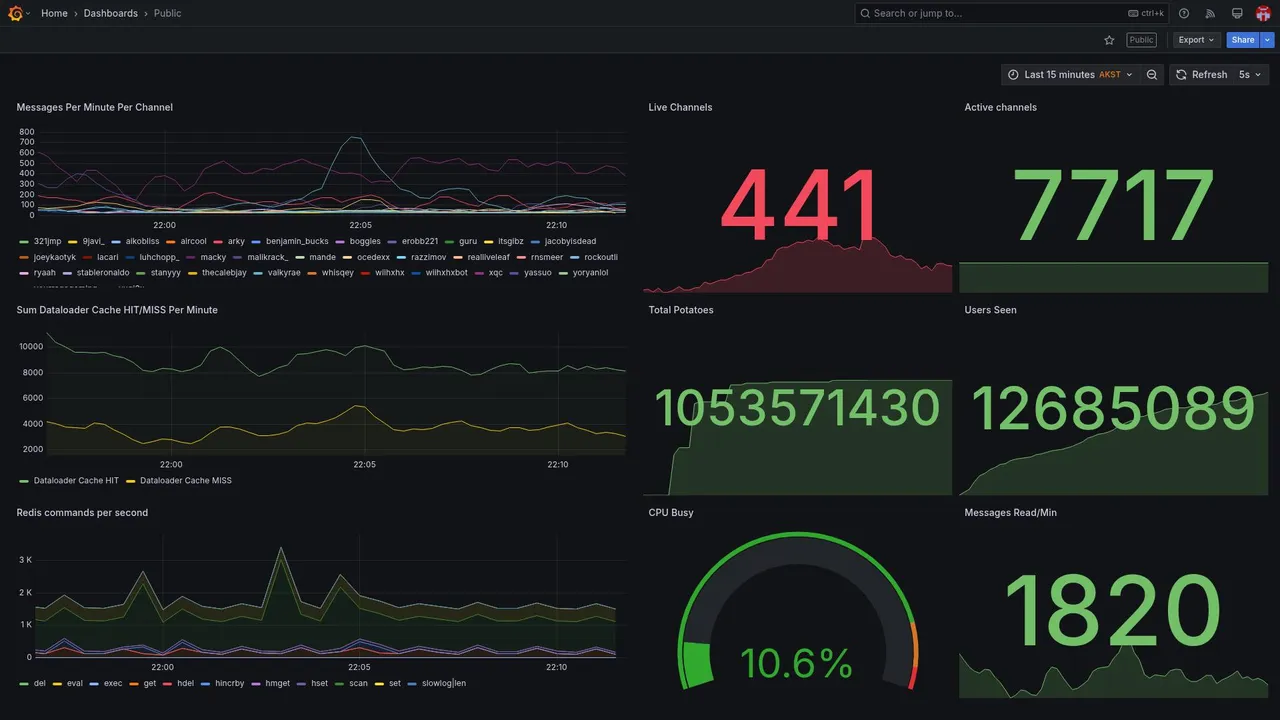Click the guru legend color swatch
The image size is (1280, 720).
click(x=450, y=242)
